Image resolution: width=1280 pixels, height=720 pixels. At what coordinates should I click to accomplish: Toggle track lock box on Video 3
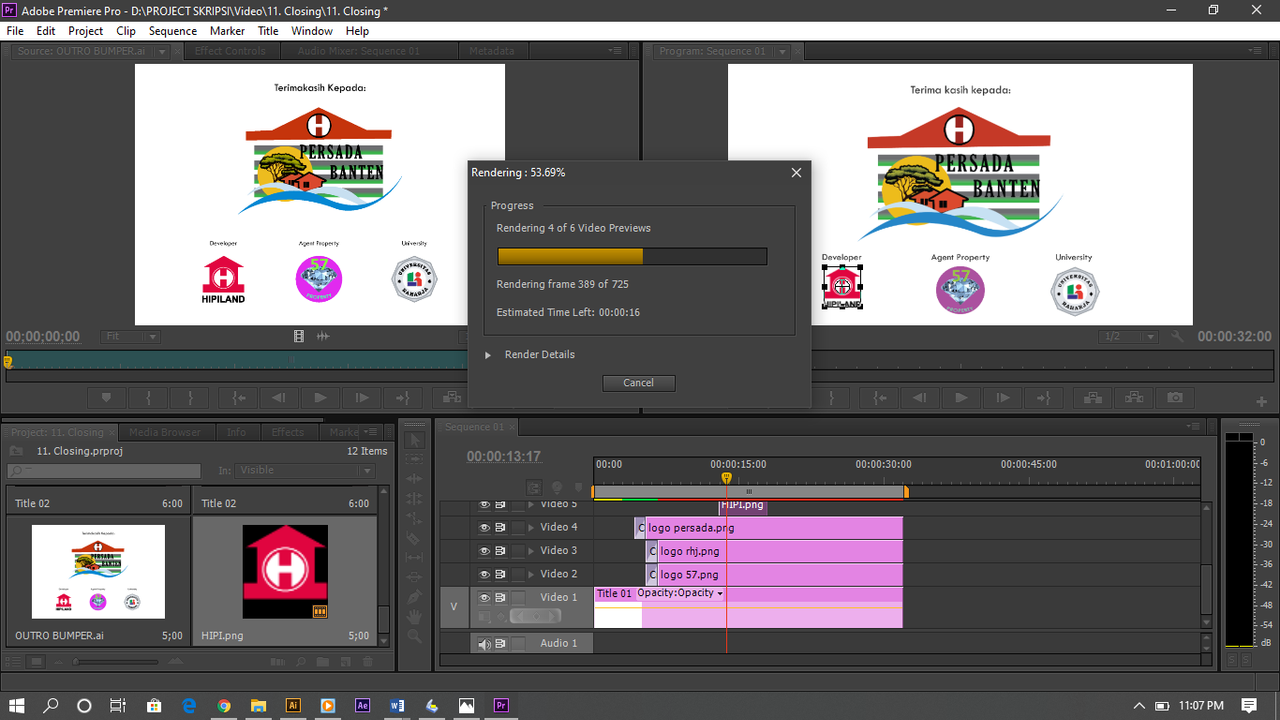tap(518, 551)
